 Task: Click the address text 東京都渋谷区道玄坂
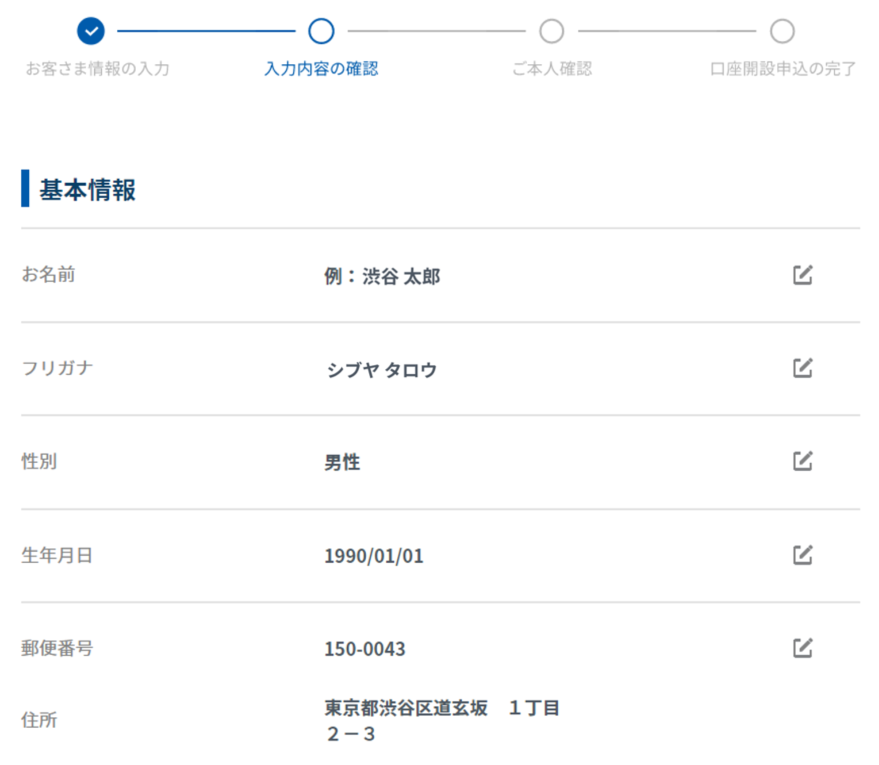coord(406,708)
